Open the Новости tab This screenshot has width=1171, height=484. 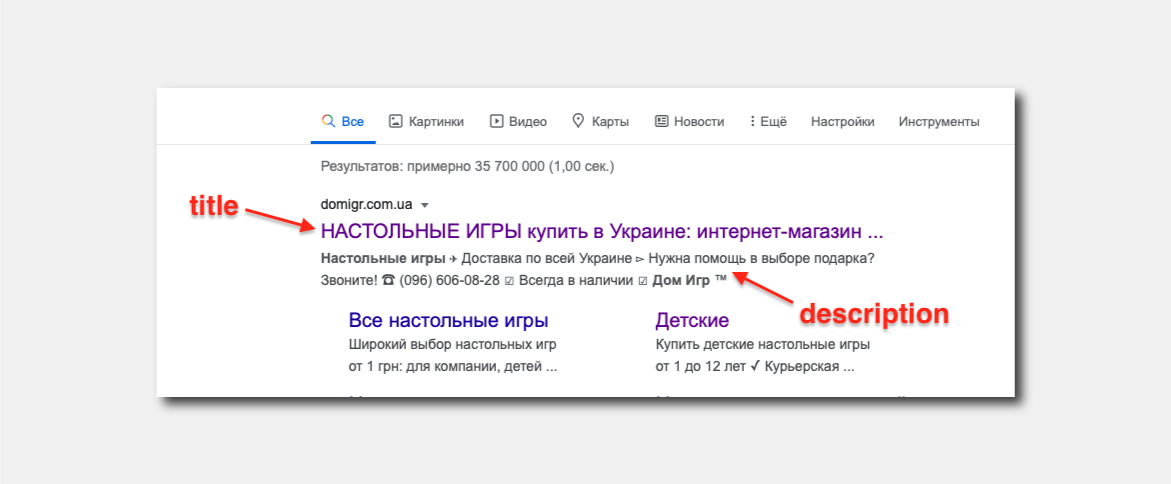point(689,121)
